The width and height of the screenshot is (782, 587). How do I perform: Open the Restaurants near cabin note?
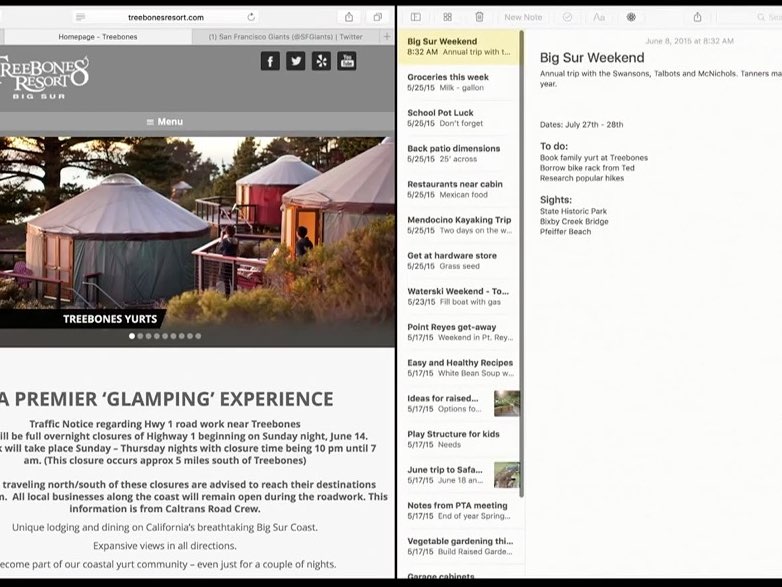point(459,190)
